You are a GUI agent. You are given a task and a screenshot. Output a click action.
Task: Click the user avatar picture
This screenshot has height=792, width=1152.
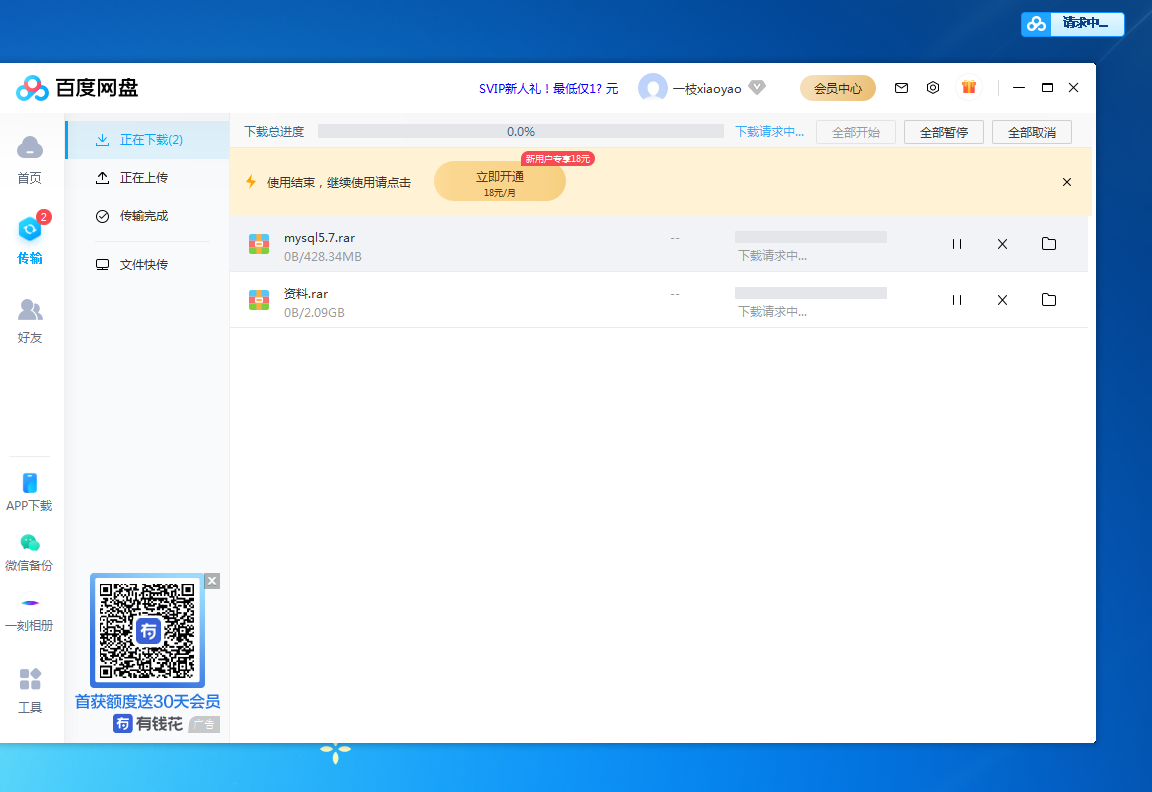pyautogui.click(x=652, y=88)
